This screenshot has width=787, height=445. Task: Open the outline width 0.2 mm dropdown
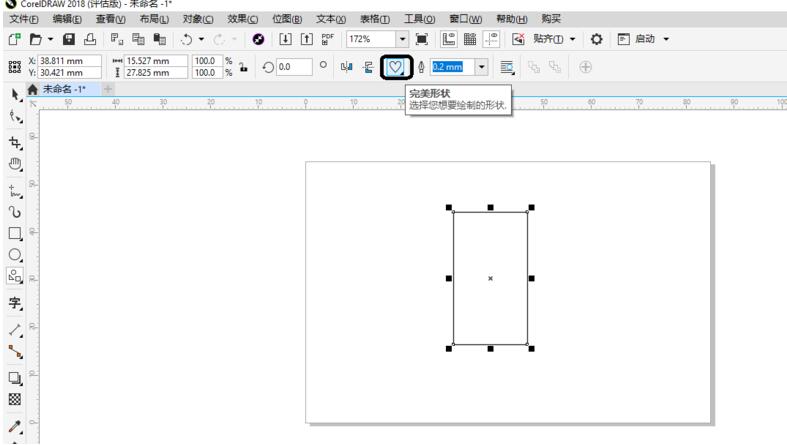(482, 67)
